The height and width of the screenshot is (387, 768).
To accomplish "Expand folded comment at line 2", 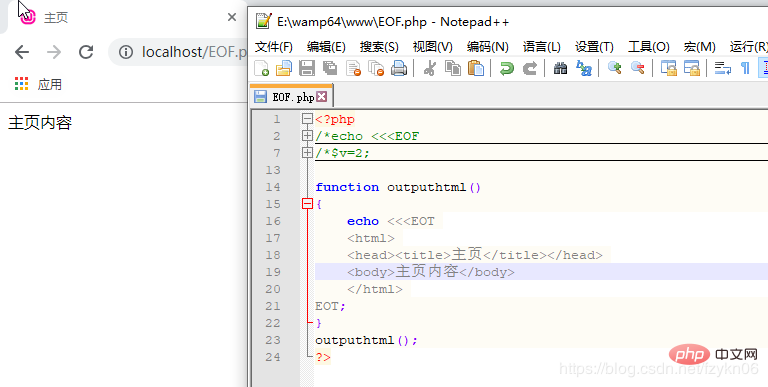I will point(307,136).
